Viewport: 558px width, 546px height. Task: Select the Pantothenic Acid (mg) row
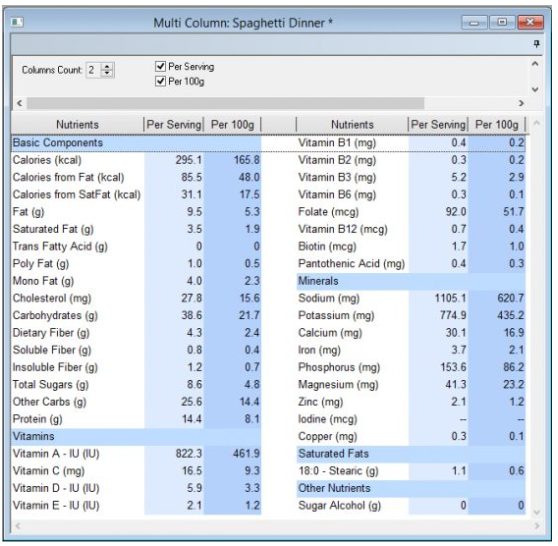tap(411, 264)
